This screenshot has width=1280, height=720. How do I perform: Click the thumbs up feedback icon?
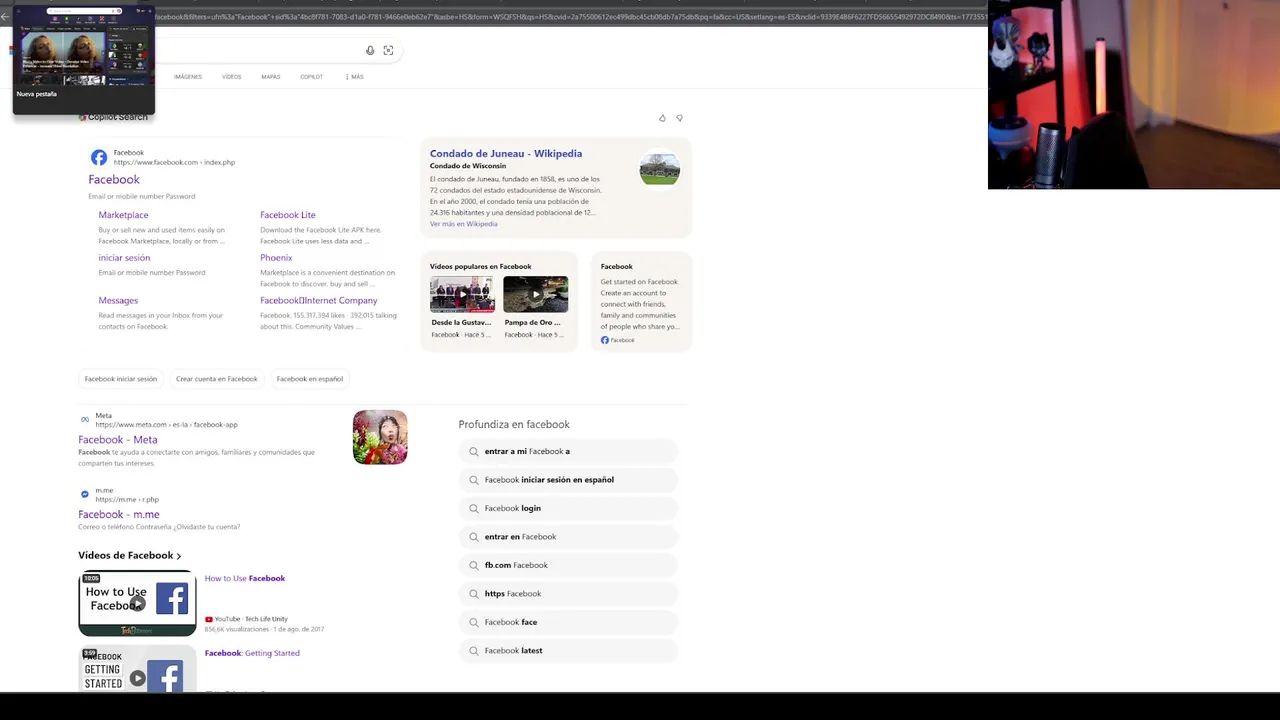click(x=662, y=118)
